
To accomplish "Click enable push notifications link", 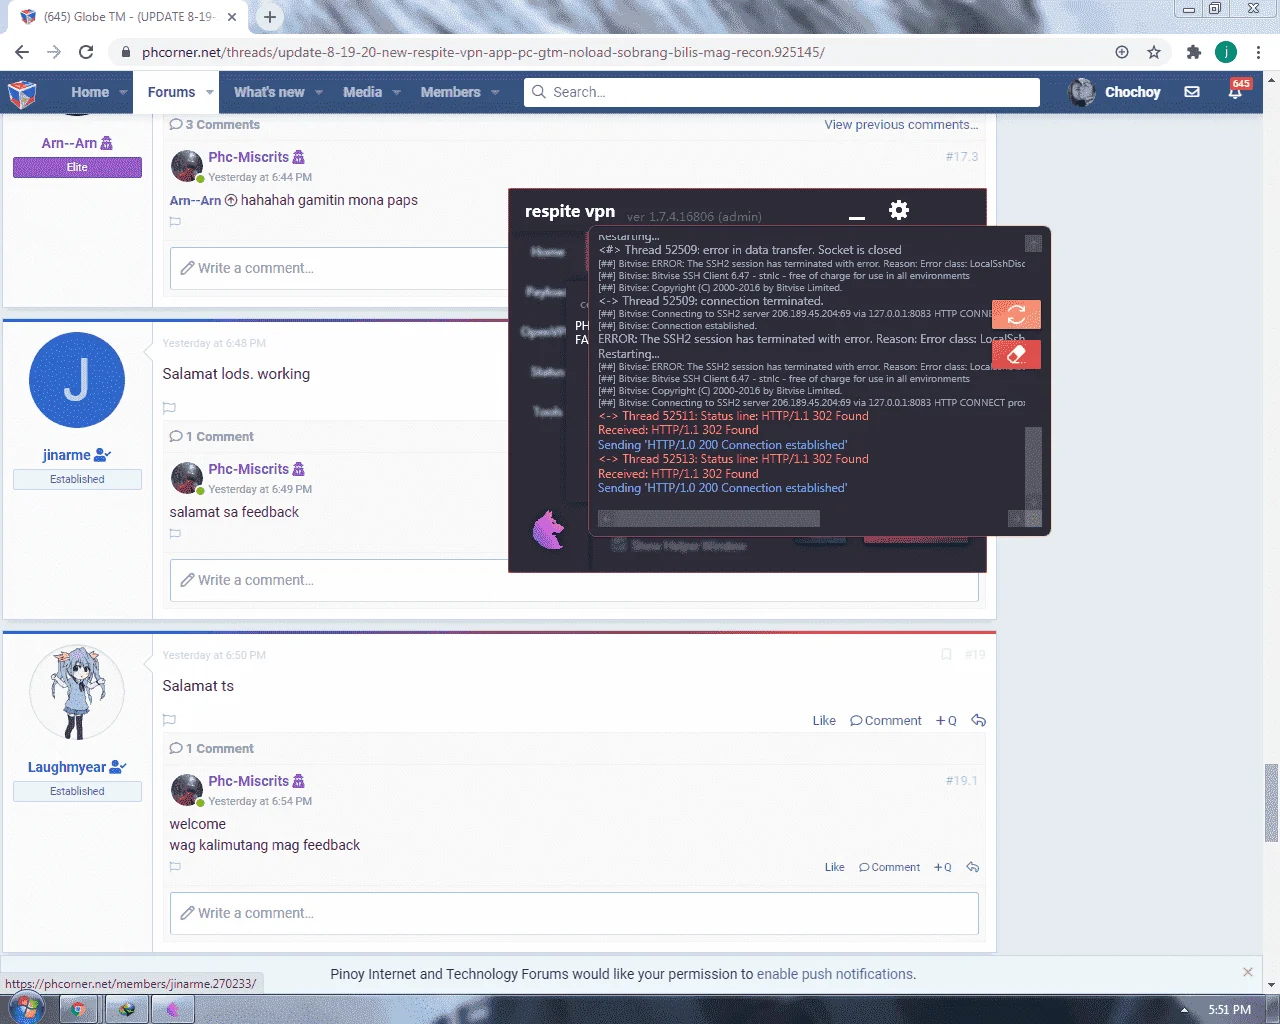I will [835, 974].
